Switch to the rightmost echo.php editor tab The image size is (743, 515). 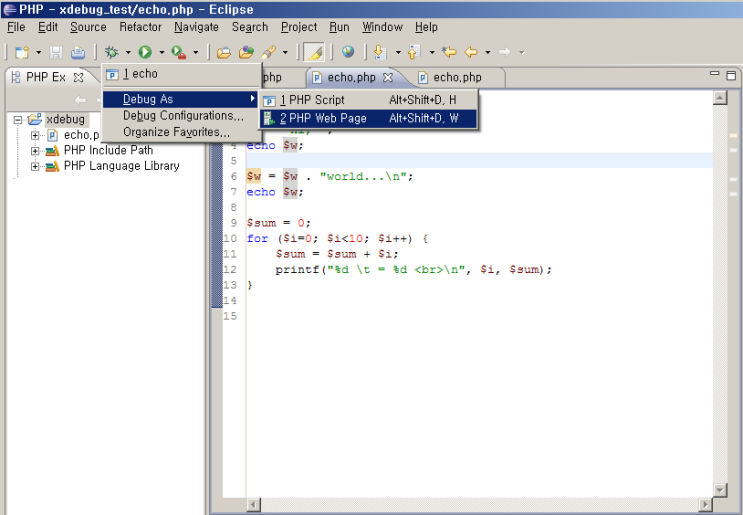click(x=457, y=77)
